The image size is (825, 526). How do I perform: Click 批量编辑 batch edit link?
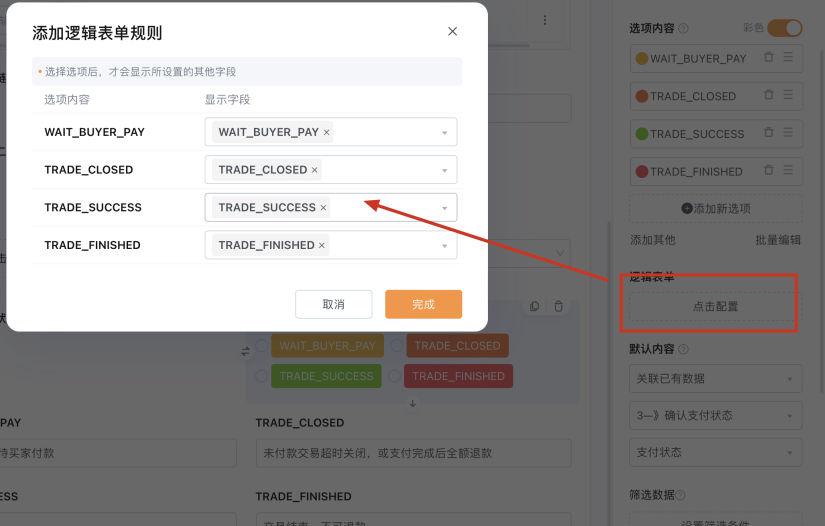pos(778,240)
